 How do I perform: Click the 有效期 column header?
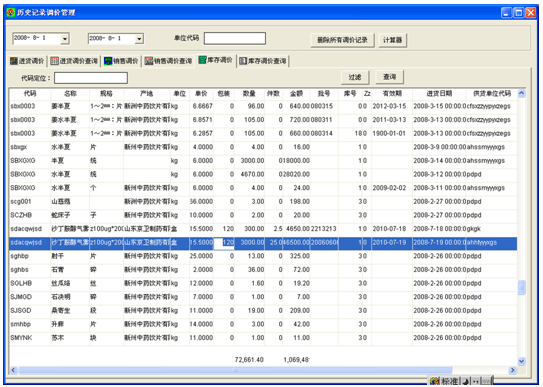point(392,93)
